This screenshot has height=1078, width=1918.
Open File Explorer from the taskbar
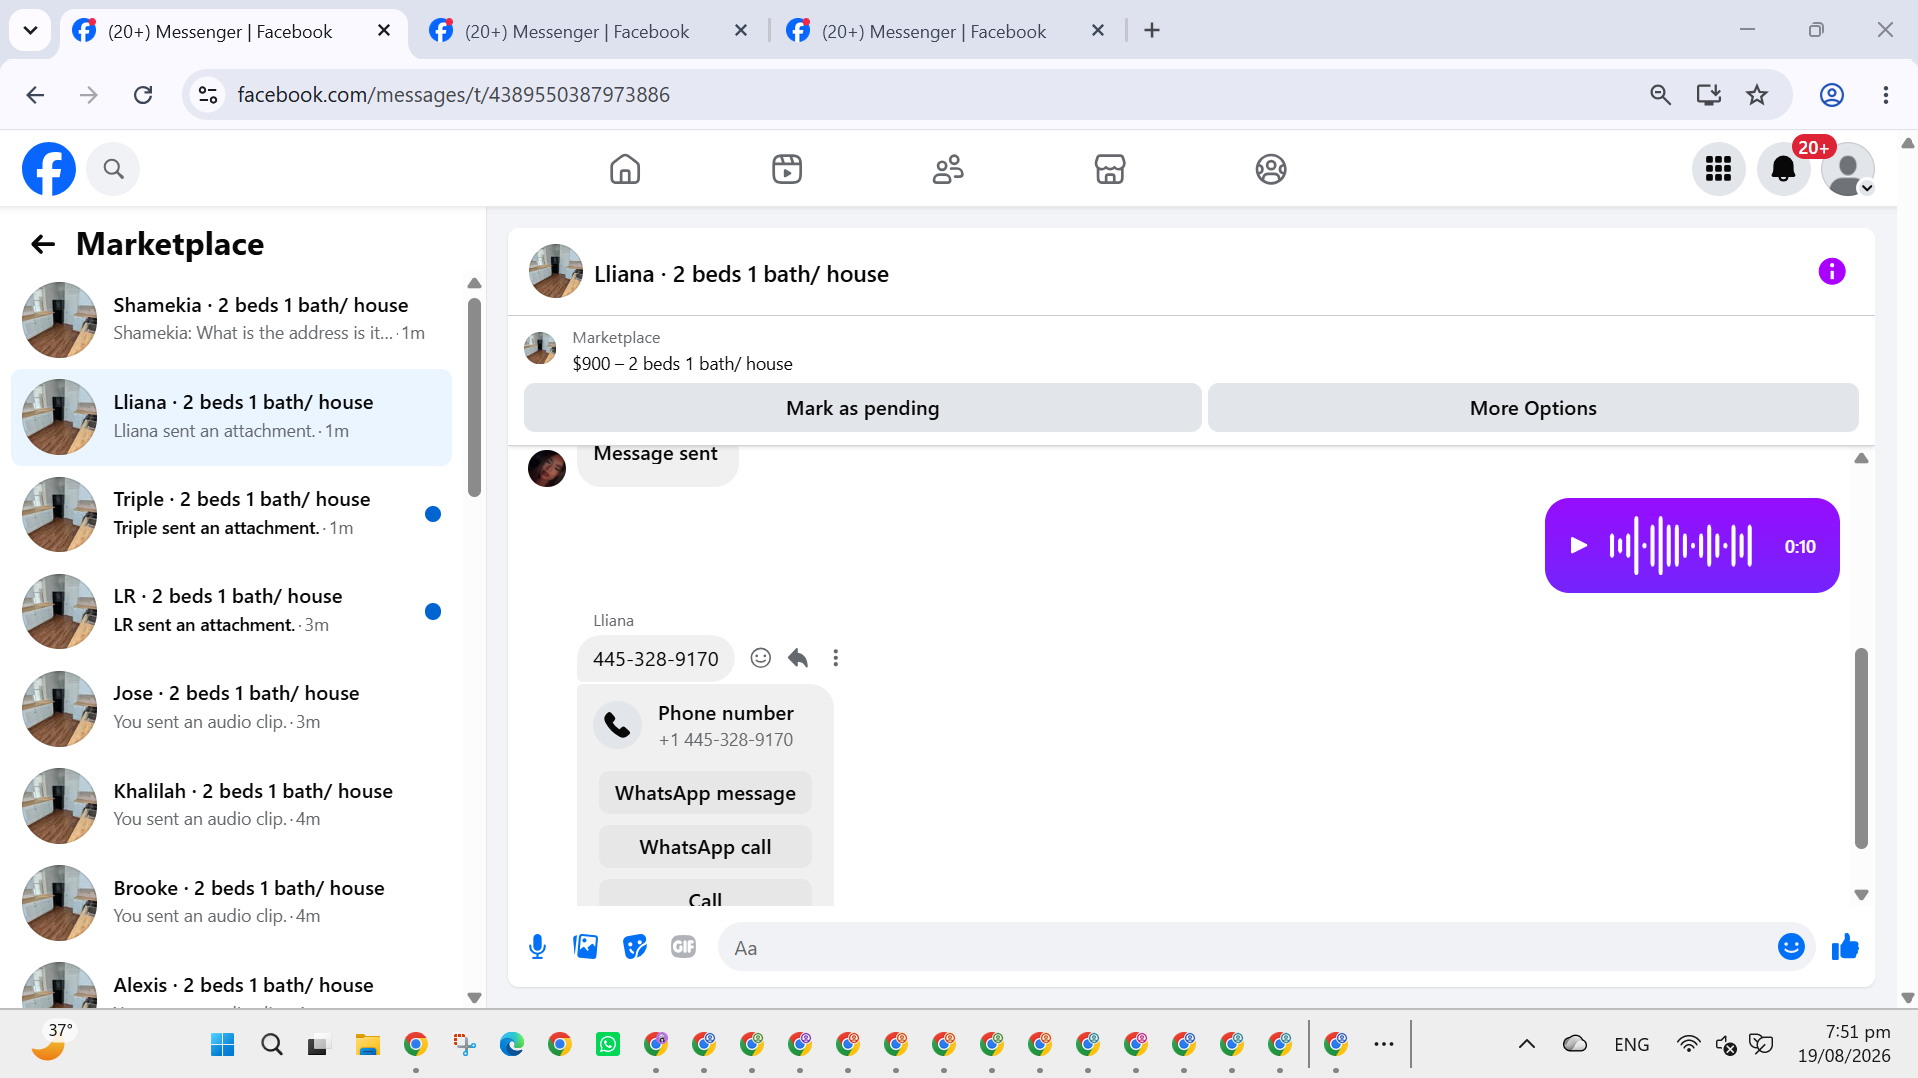(367, 1045)
